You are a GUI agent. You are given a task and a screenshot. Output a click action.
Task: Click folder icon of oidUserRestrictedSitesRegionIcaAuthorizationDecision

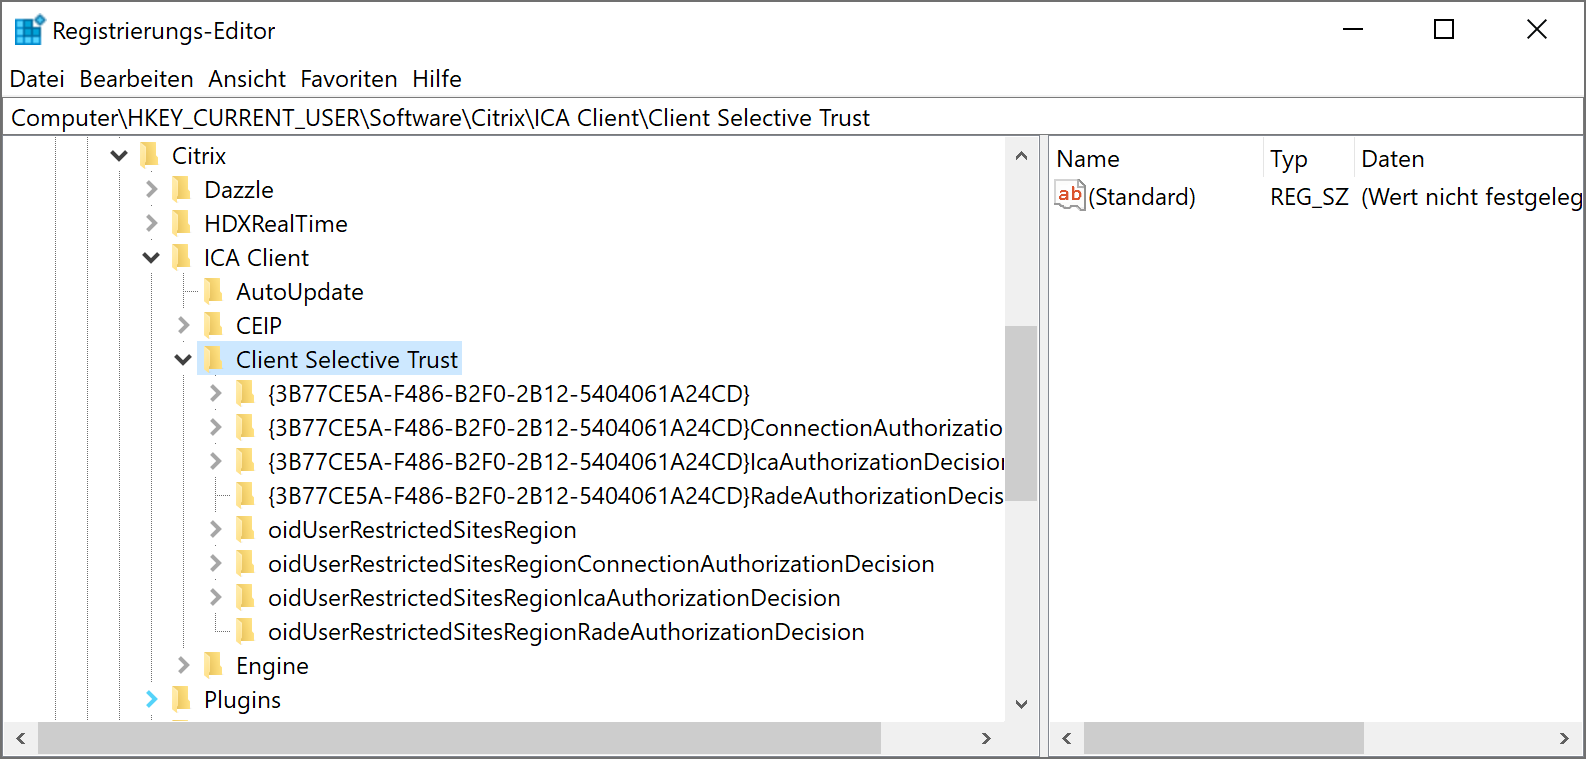coord(245,597)
